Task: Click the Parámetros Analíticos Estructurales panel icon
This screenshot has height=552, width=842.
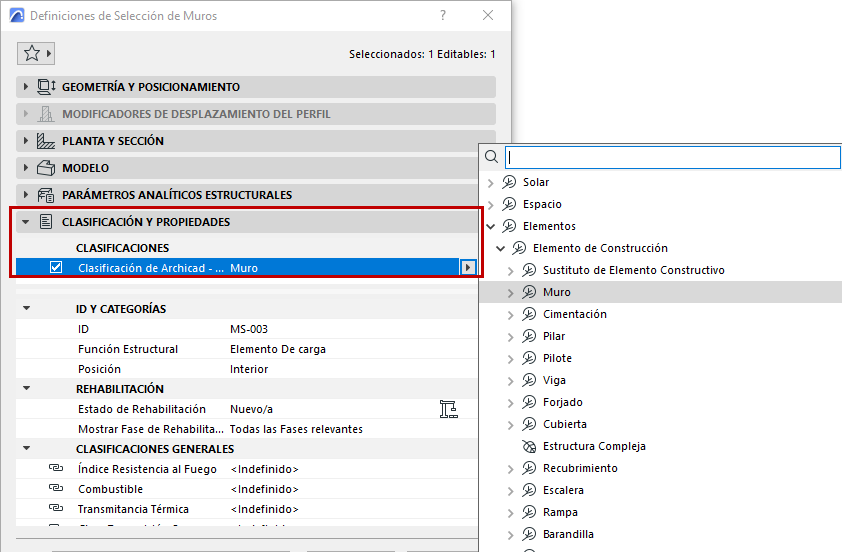Action: tap(46, 195)
